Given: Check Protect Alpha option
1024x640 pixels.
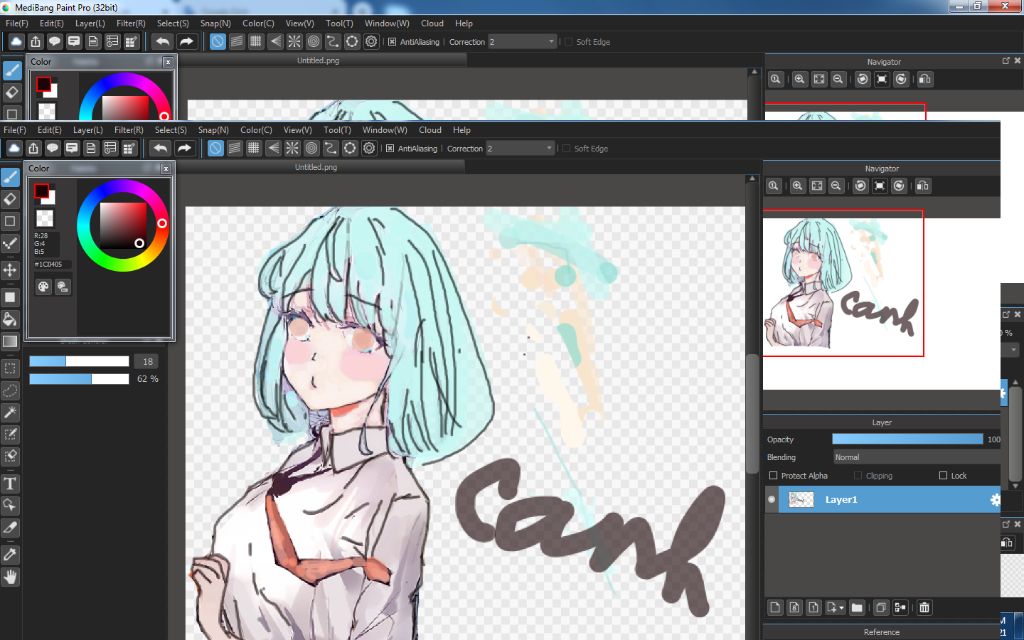Looking at the screenshot, I should 773,475.
